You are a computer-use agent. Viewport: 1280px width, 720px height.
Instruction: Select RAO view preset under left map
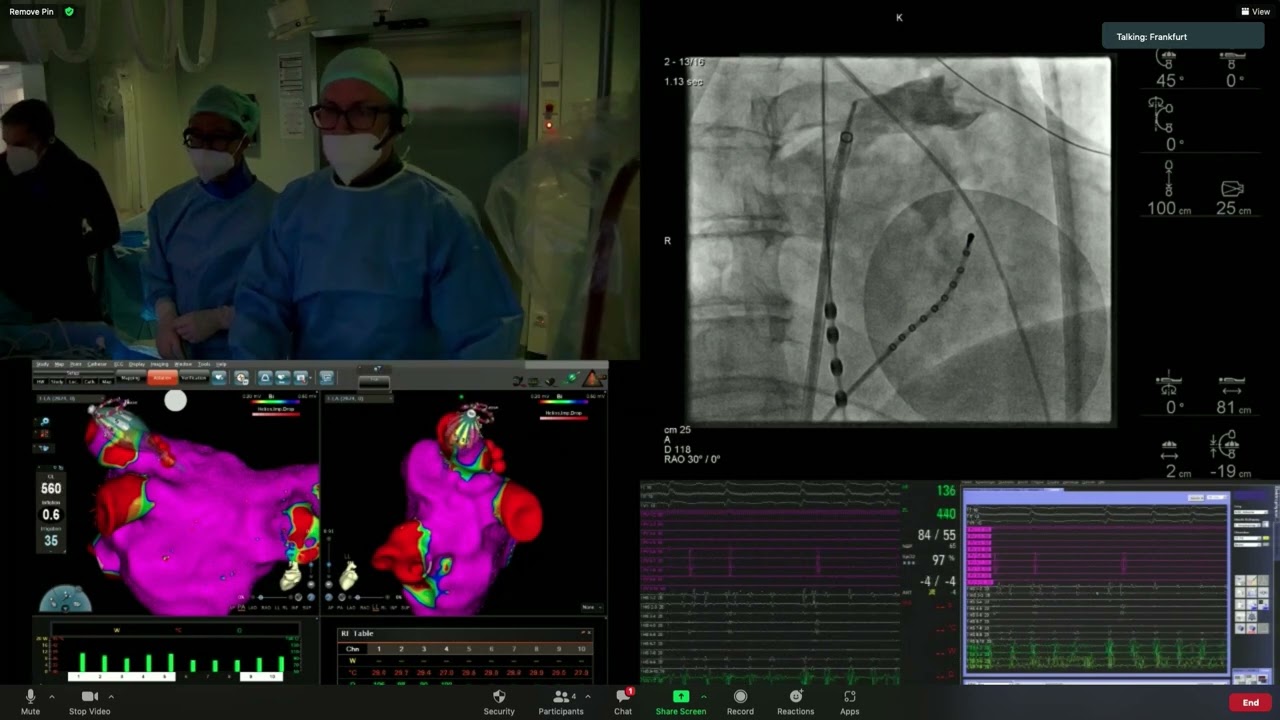point(266,607)
